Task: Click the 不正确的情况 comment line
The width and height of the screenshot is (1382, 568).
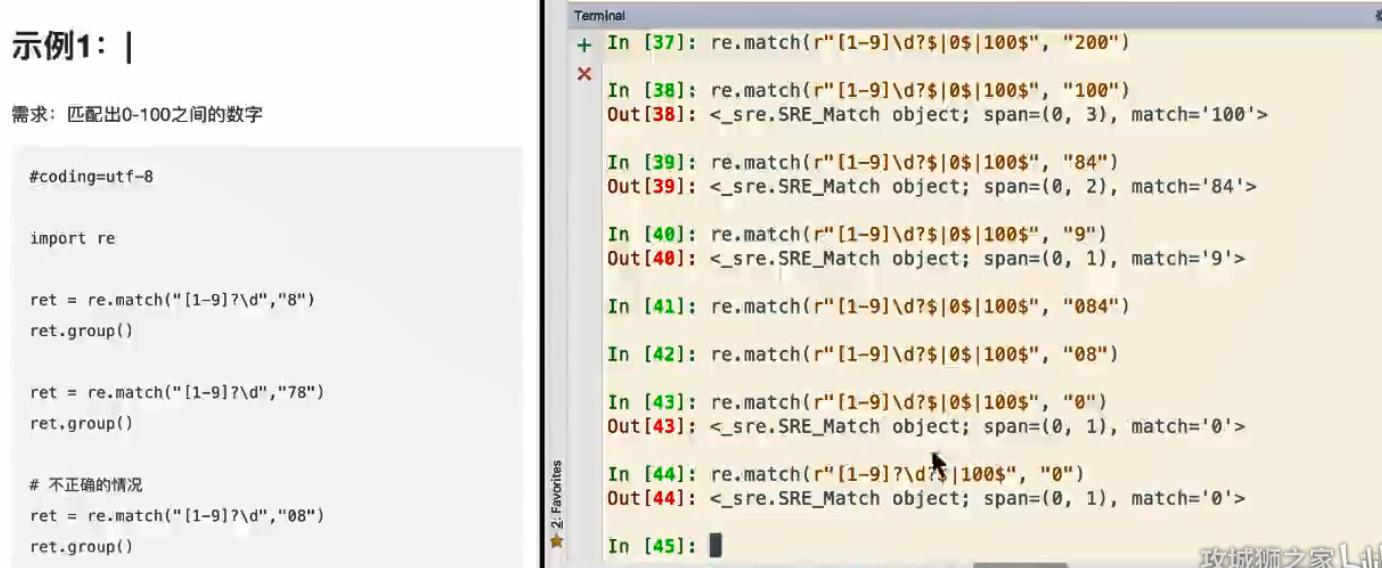Action: (86, 485)
